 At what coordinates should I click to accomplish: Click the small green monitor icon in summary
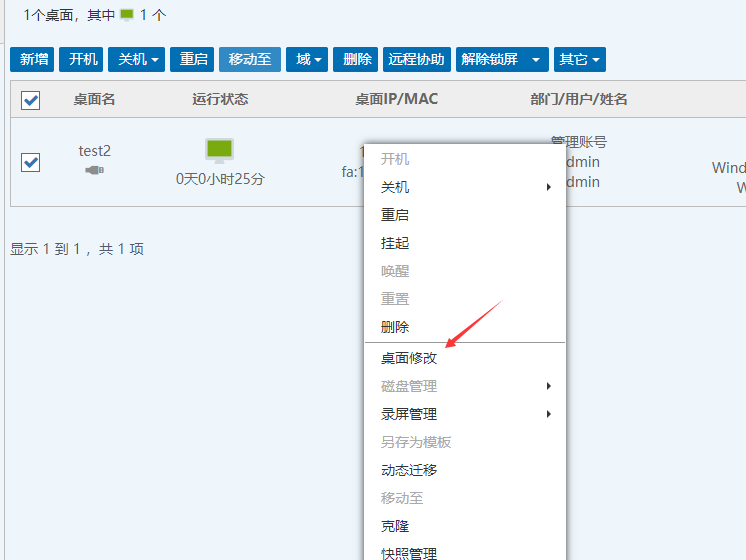127,15
